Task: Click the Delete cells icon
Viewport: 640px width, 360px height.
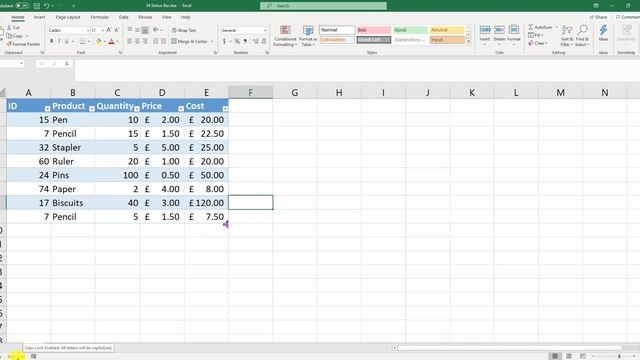Action: (x=499, y=30)
